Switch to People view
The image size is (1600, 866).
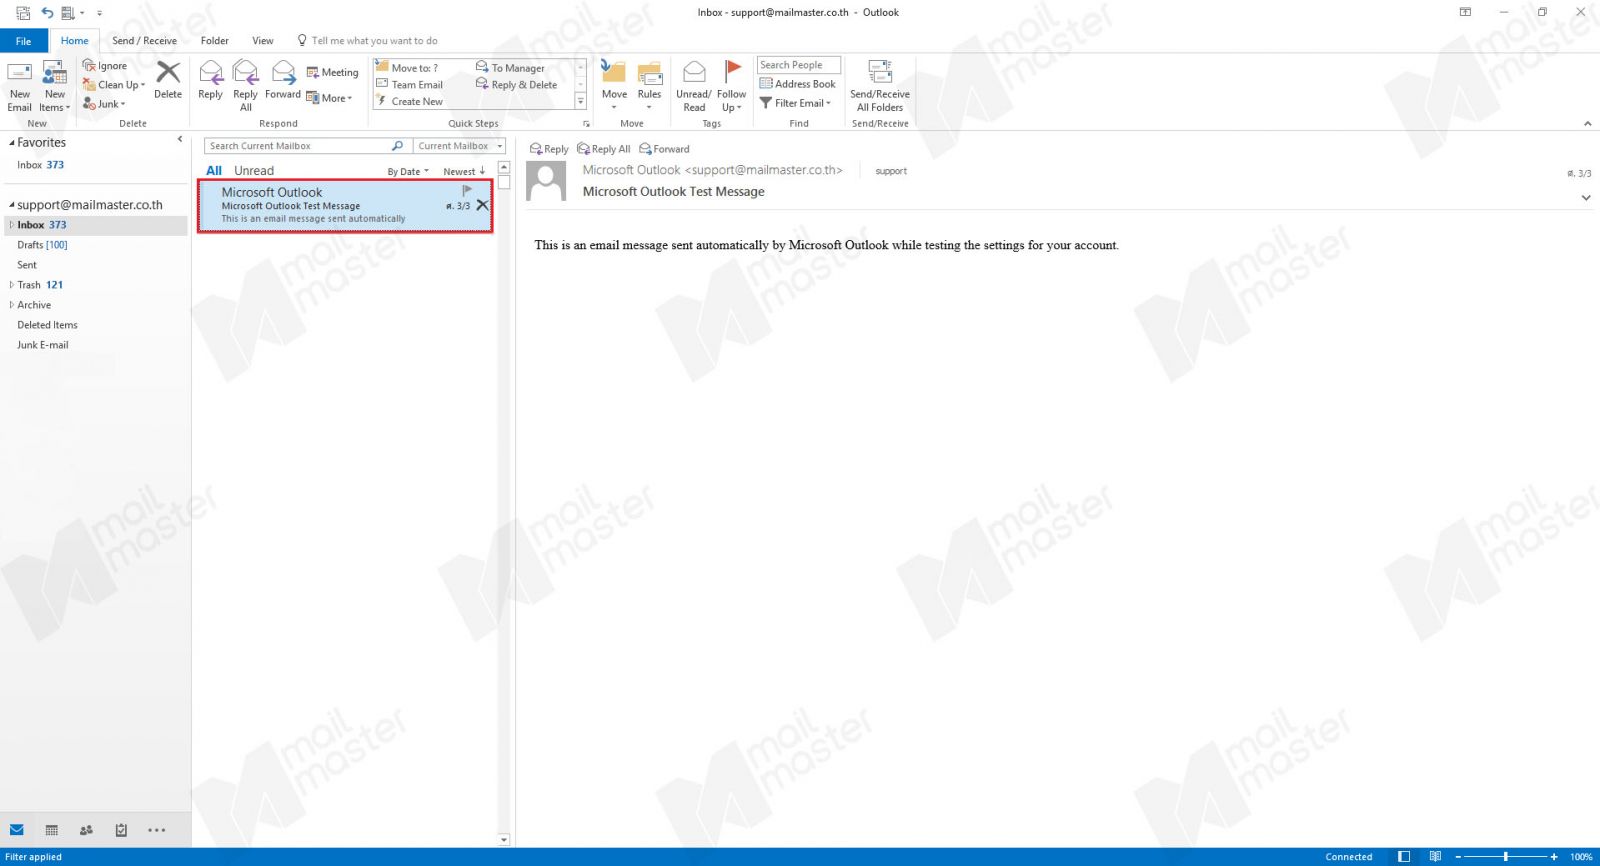coord(86,830)
